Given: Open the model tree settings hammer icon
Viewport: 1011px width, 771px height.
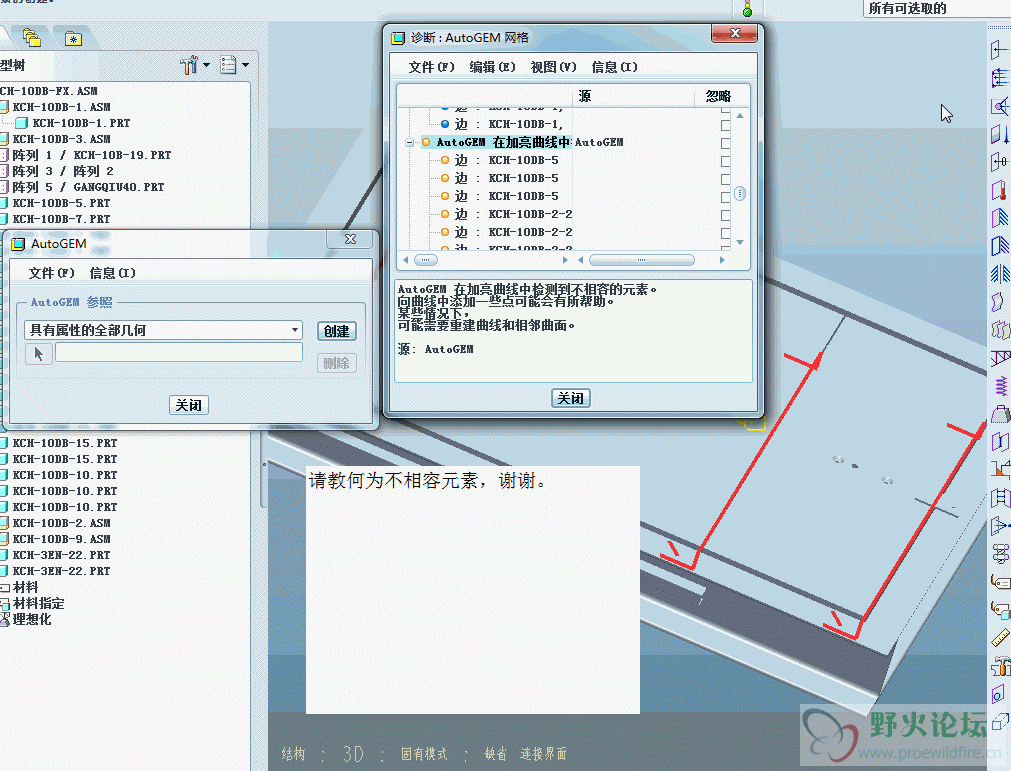Looking at the screenshot, I should [x=189, y=65].
